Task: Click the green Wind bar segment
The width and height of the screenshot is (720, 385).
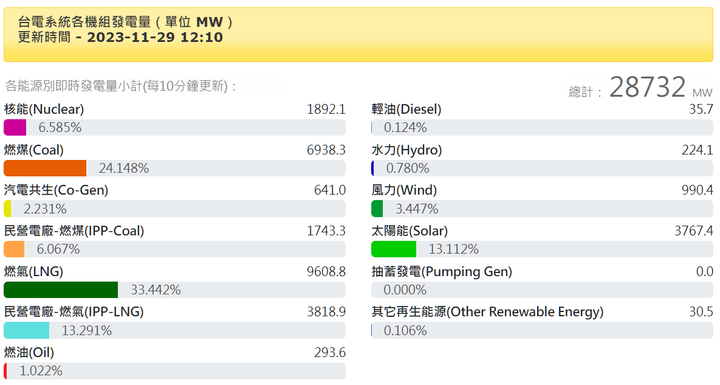Action: click(x=377, y=209)
